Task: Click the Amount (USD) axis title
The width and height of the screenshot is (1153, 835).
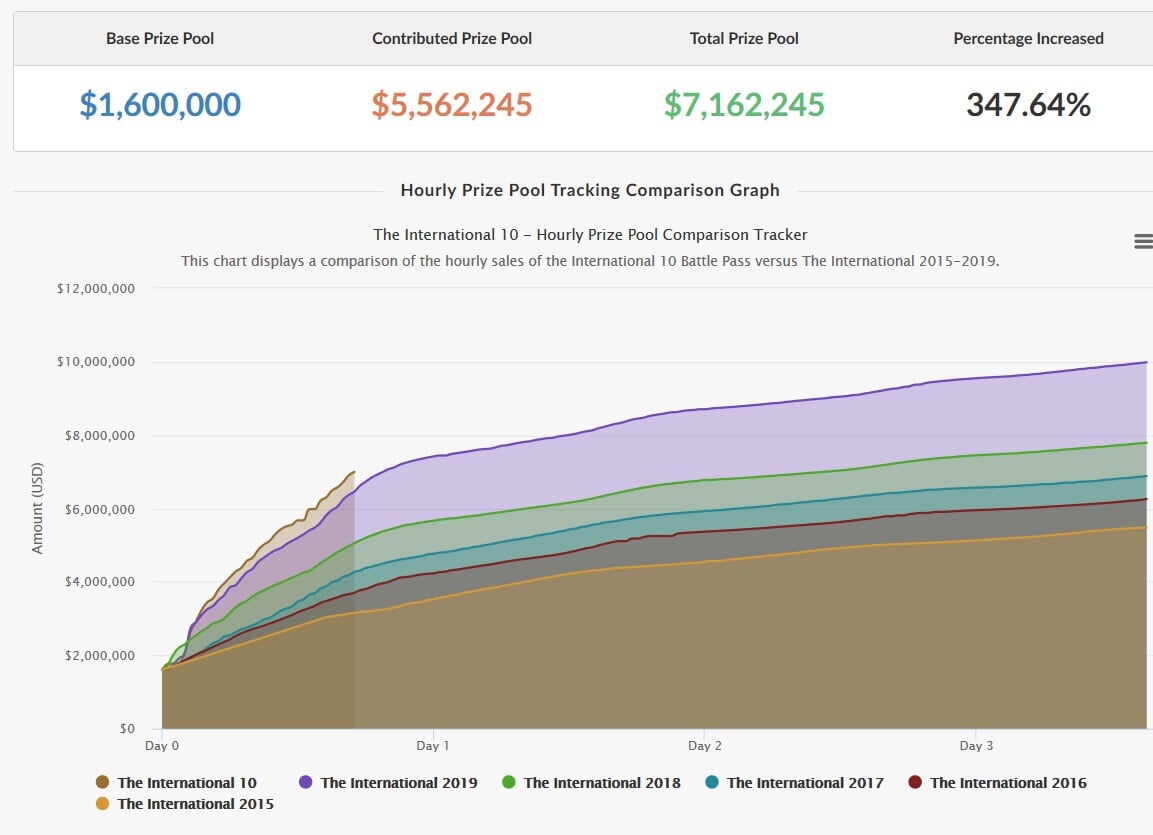Action: click(37, 508)
